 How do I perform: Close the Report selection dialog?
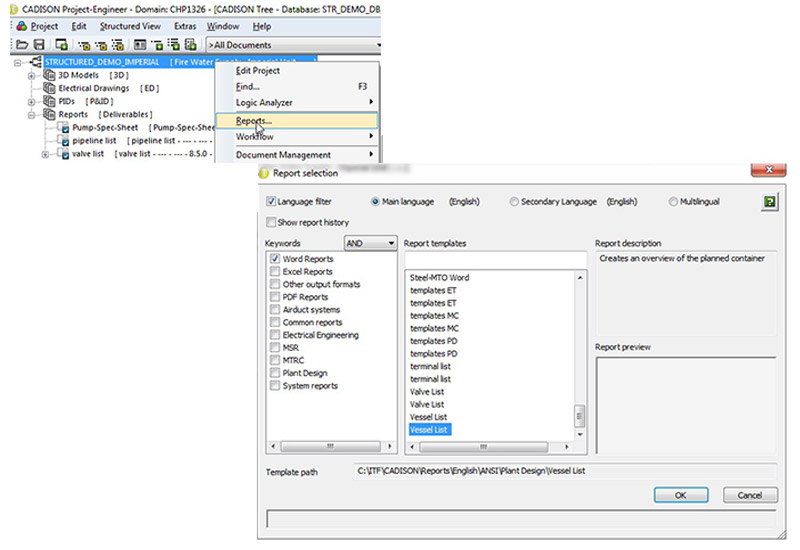[x=768, y=170]
